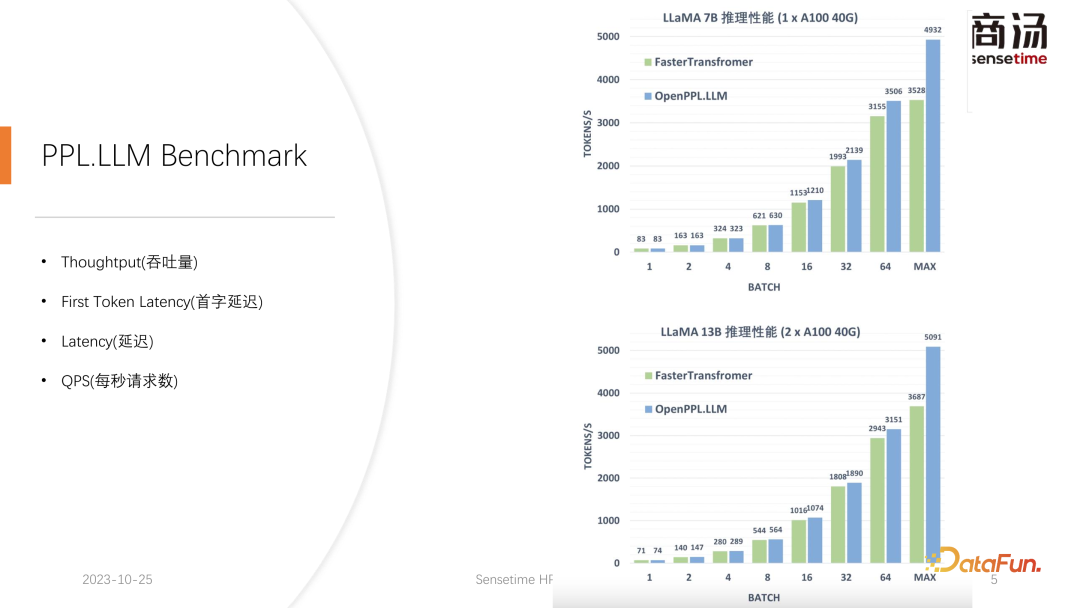Click the LLaMA 7B chart title
Viewport: 1080px width, 608px height.
click(760, 18)
